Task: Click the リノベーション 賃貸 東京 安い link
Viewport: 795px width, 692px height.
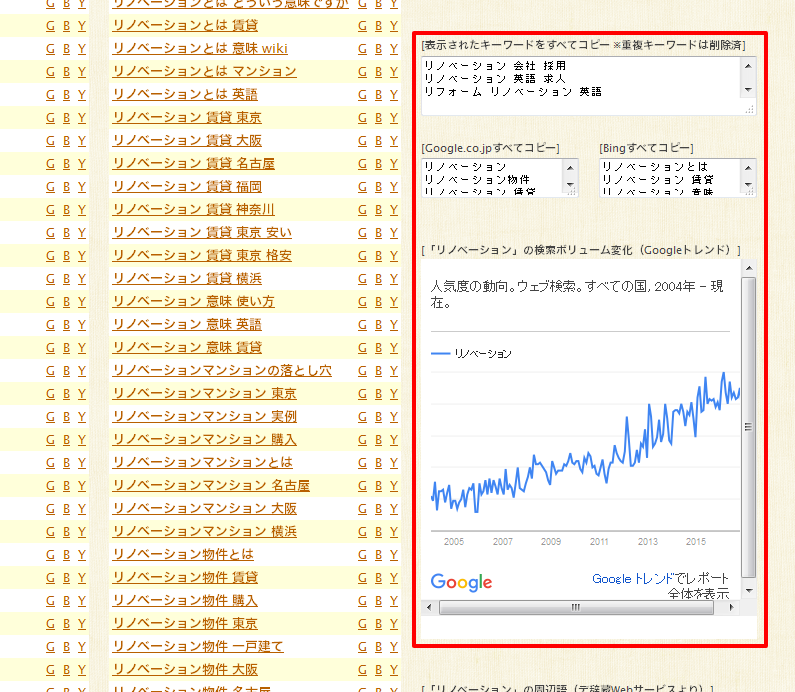Action: [202, 233]
